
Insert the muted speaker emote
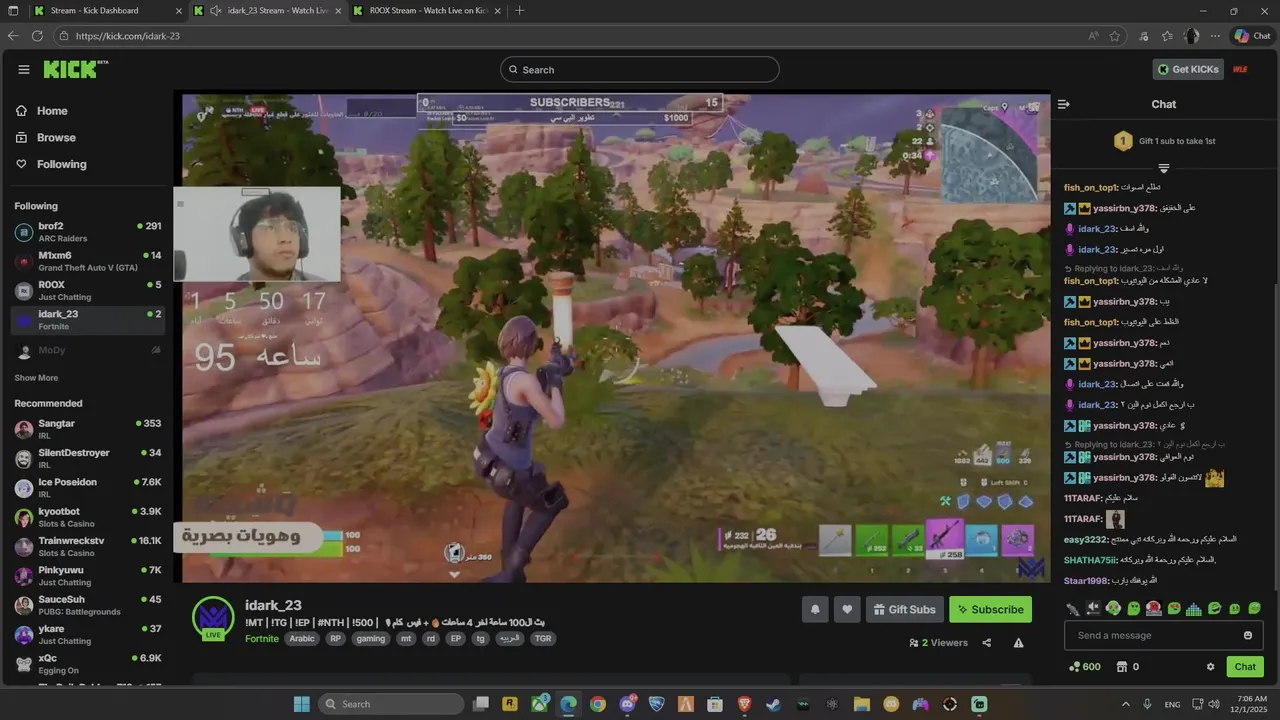click(1093, 608)
